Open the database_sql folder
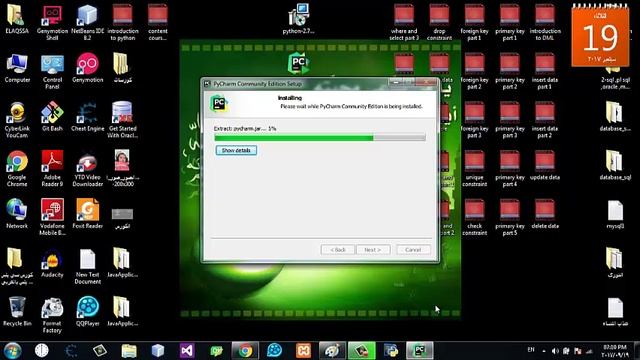640x360 pixels. click(615, 166)
